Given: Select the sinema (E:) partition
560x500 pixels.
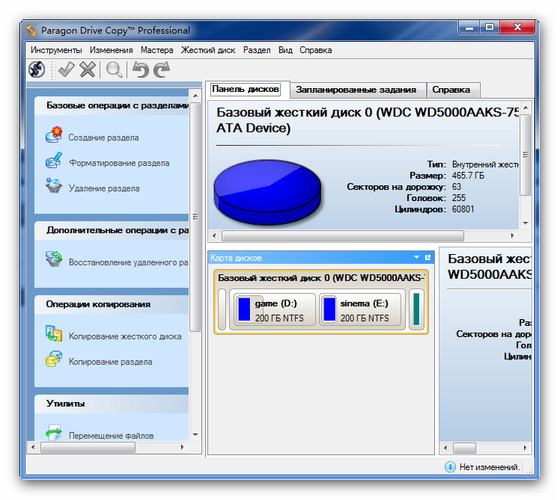Looking at the screenshot, I should pyautogui.click(x=361, y=310).
